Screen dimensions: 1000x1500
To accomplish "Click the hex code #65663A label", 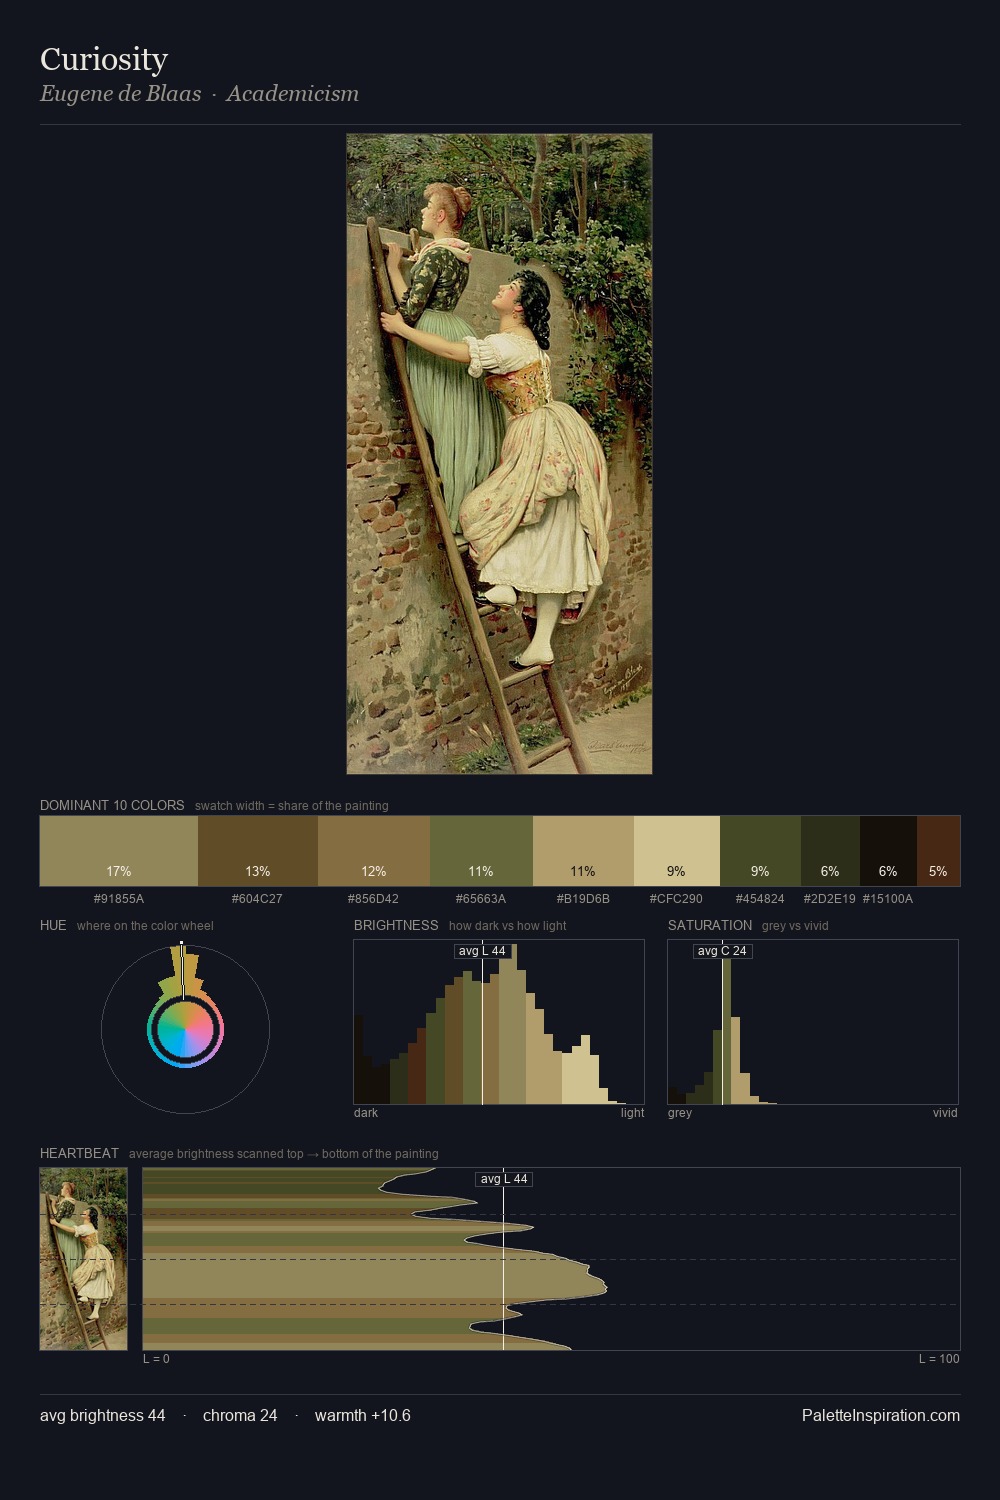I will click(481, 899).
